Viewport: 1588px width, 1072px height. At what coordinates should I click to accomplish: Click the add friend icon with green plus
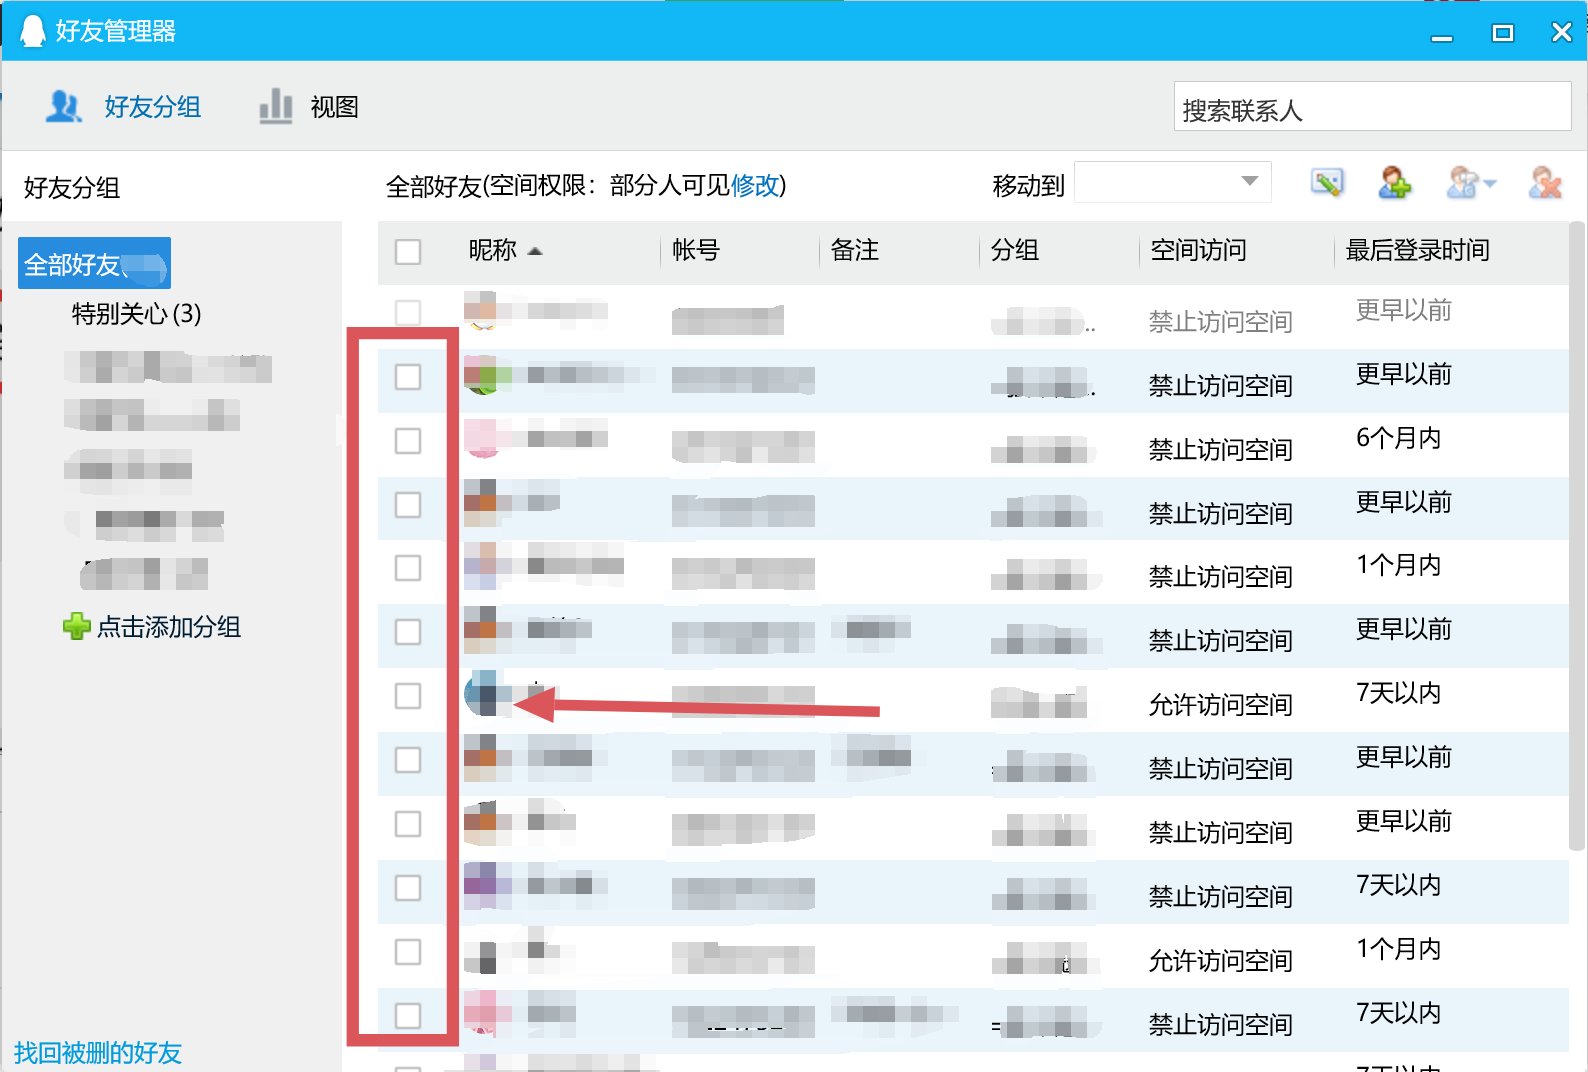click(1395, 182)
